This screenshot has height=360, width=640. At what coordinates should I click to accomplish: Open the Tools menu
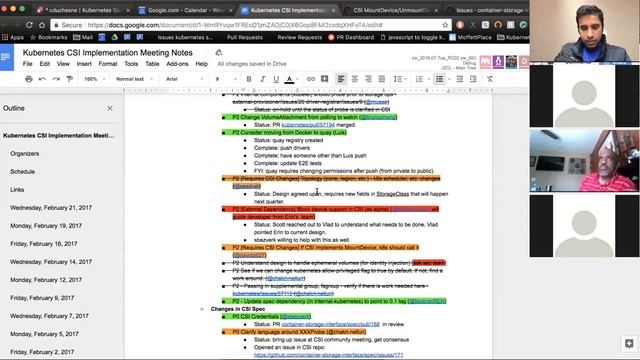point(131,64)
